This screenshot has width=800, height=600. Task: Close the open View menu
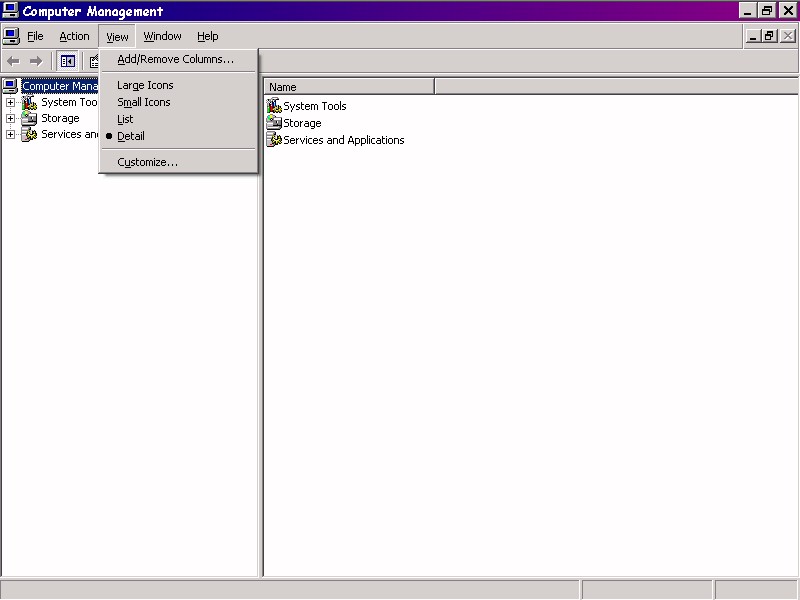click(x=117, y=37)
